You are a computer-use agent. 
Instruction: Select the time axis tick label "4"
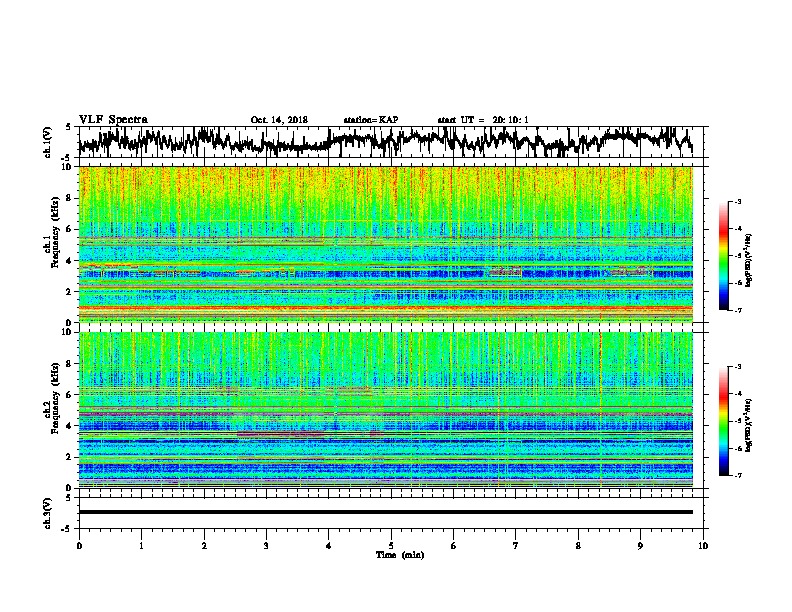pos(329,545)
